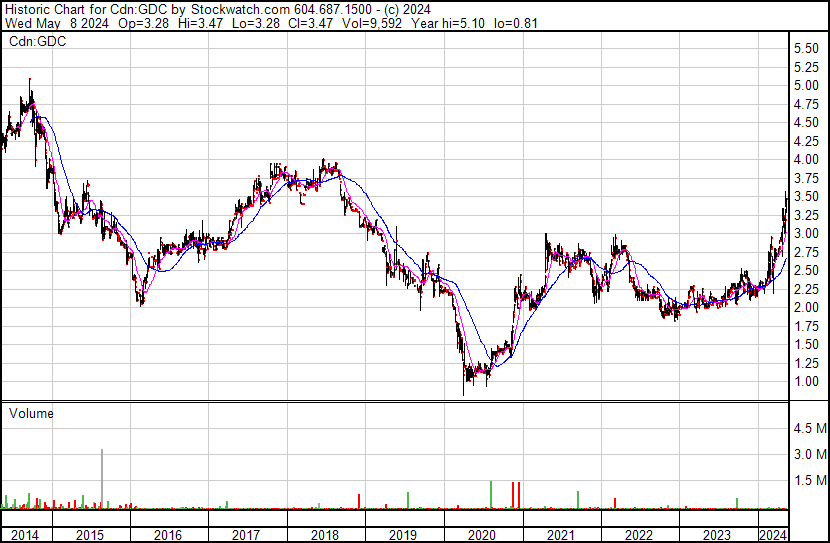830x543 pixels.
Task: Click the 2014 year label
Action: point(25,535)
